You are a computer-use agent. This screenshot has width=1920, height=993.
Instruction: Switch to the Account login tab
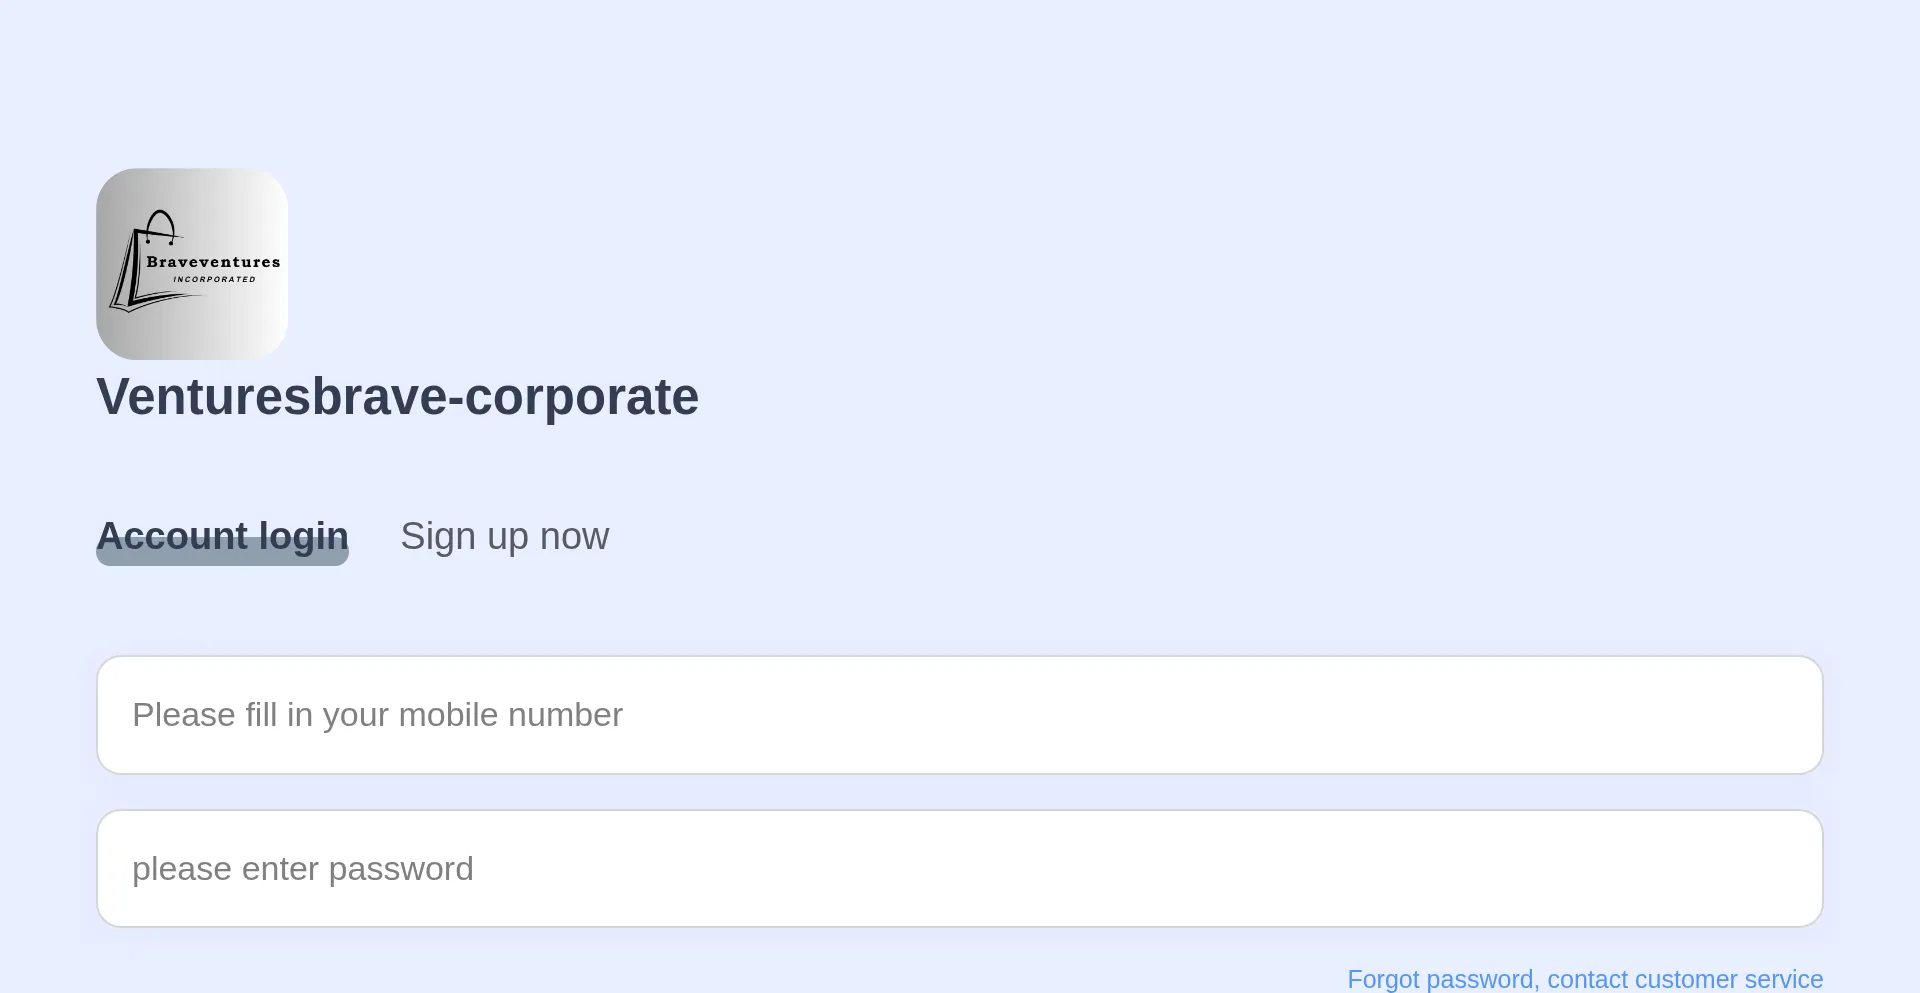coord(222,536)
